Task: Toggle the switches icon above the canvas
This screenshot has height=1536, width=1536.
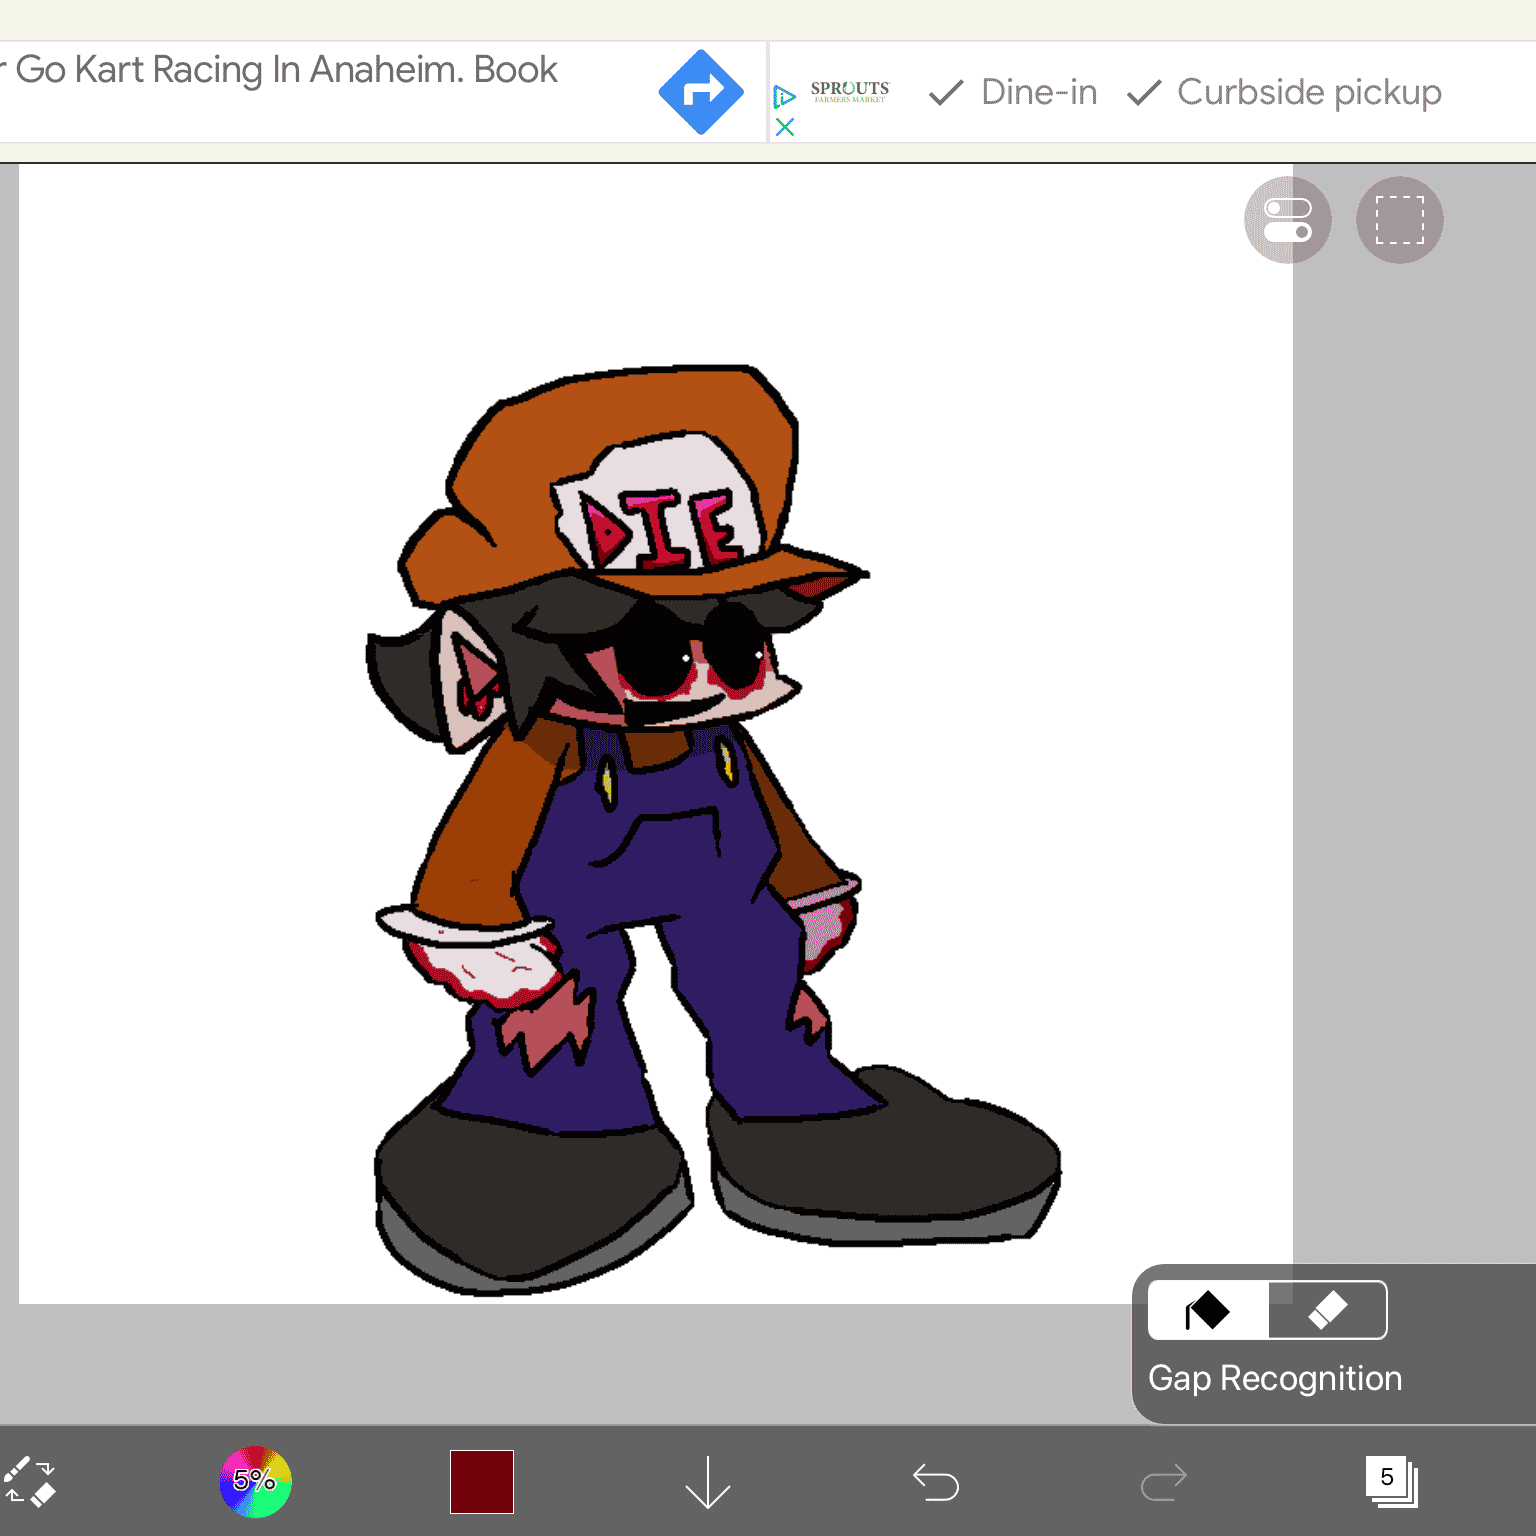Action: pos(1287,220)
